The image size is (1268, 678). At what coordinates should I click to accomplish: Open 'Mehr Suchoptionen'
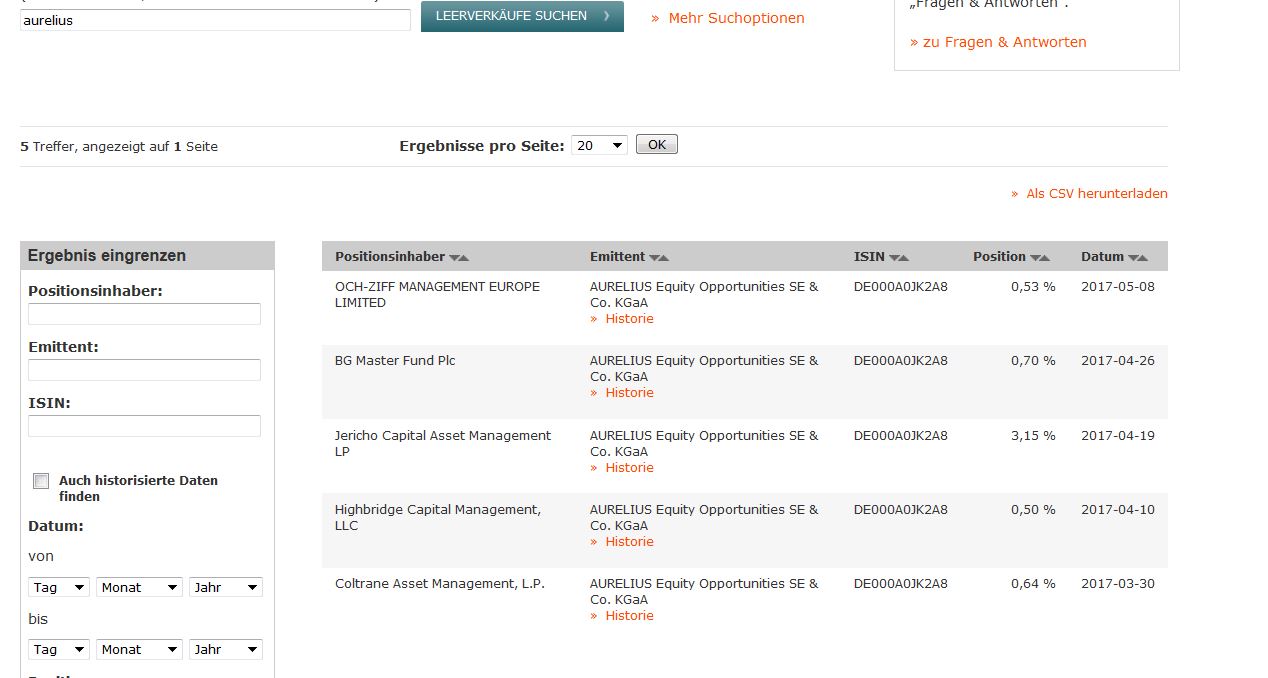pyautogui.click(x=735, y=18)
